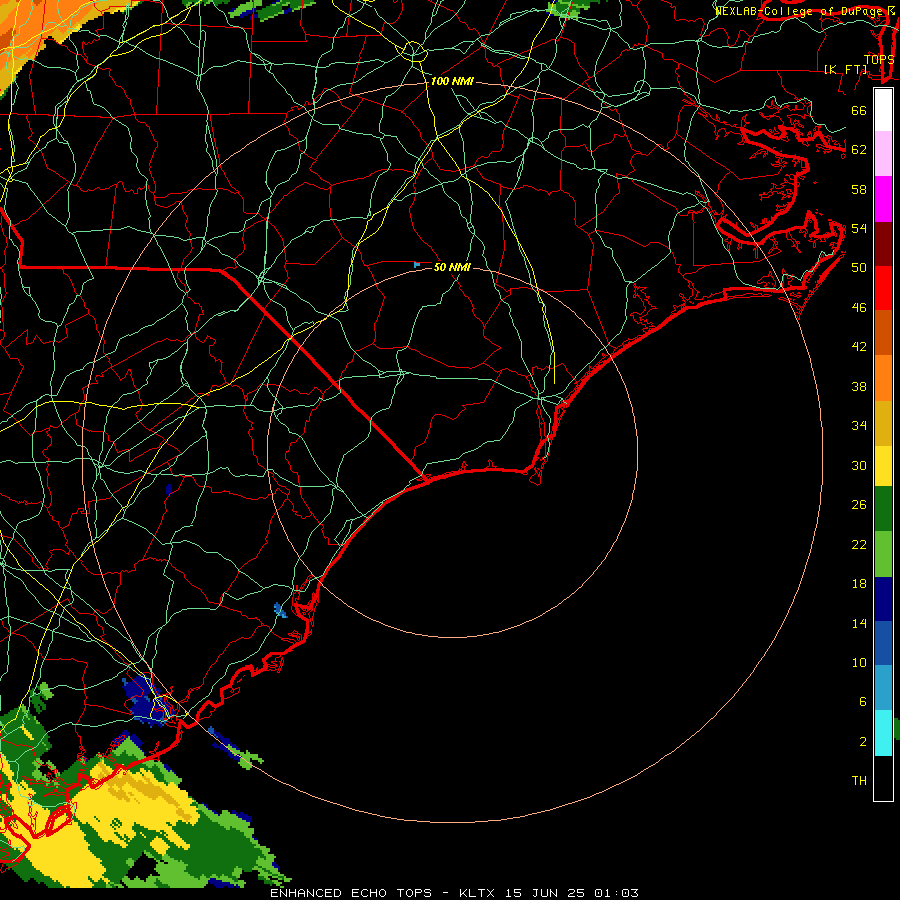Click the magenta legend swatch
The image size is (900, 900).
883,199
